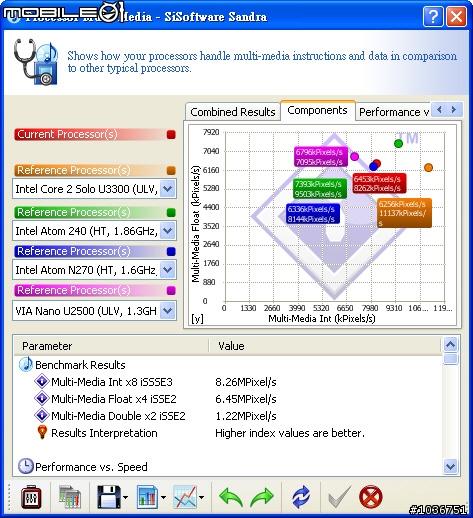Click the orange data point on chart
473x518 pixels.
(429, 168)
